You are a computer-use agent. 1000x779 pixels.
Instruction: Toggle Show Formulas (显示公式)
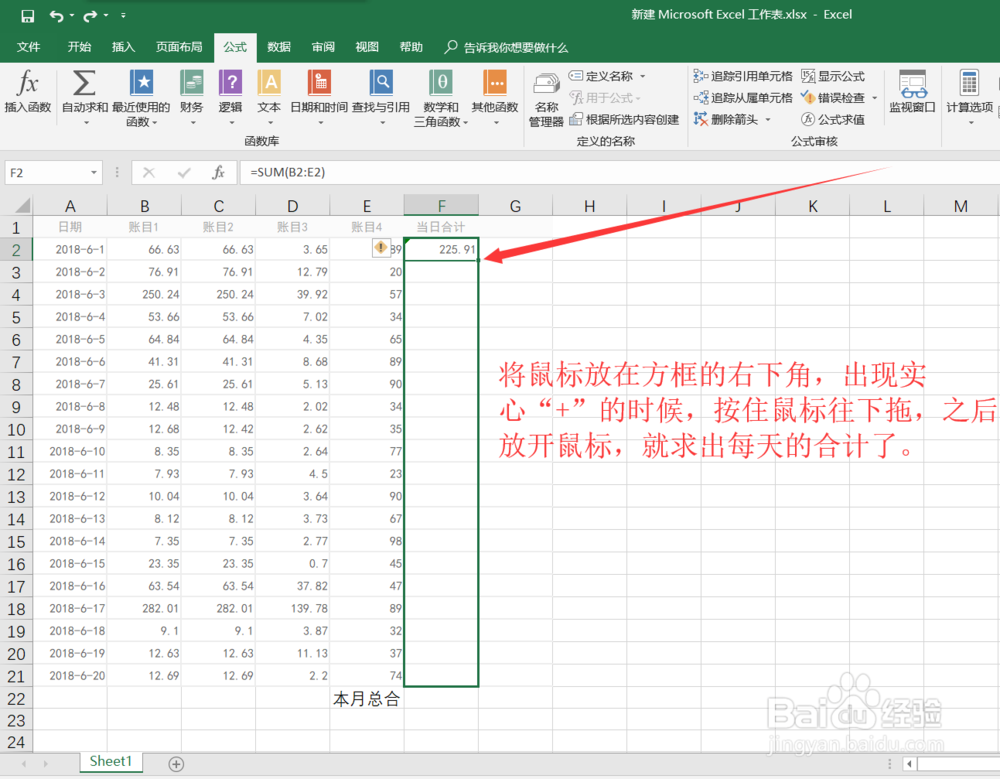tap(833, 77)
